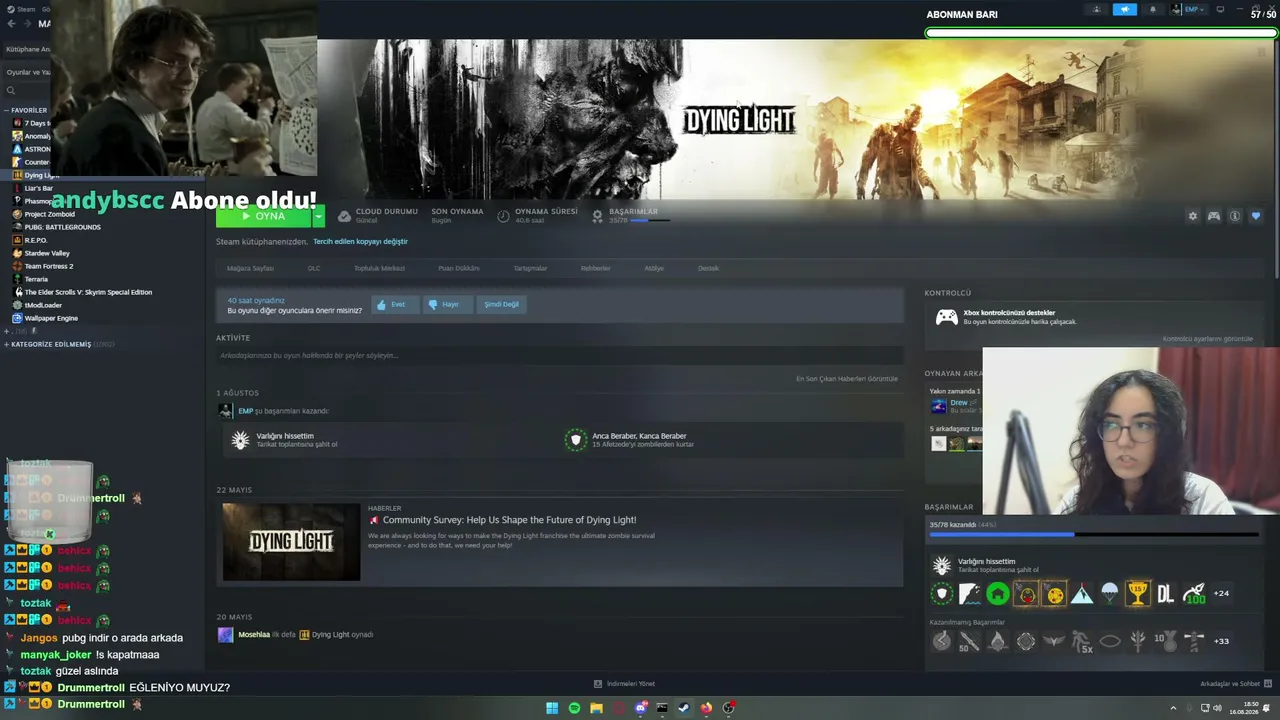This screenshot has width=1280, height=720.
Task: Open the Rehberler tab
Action: pos(596,268)
